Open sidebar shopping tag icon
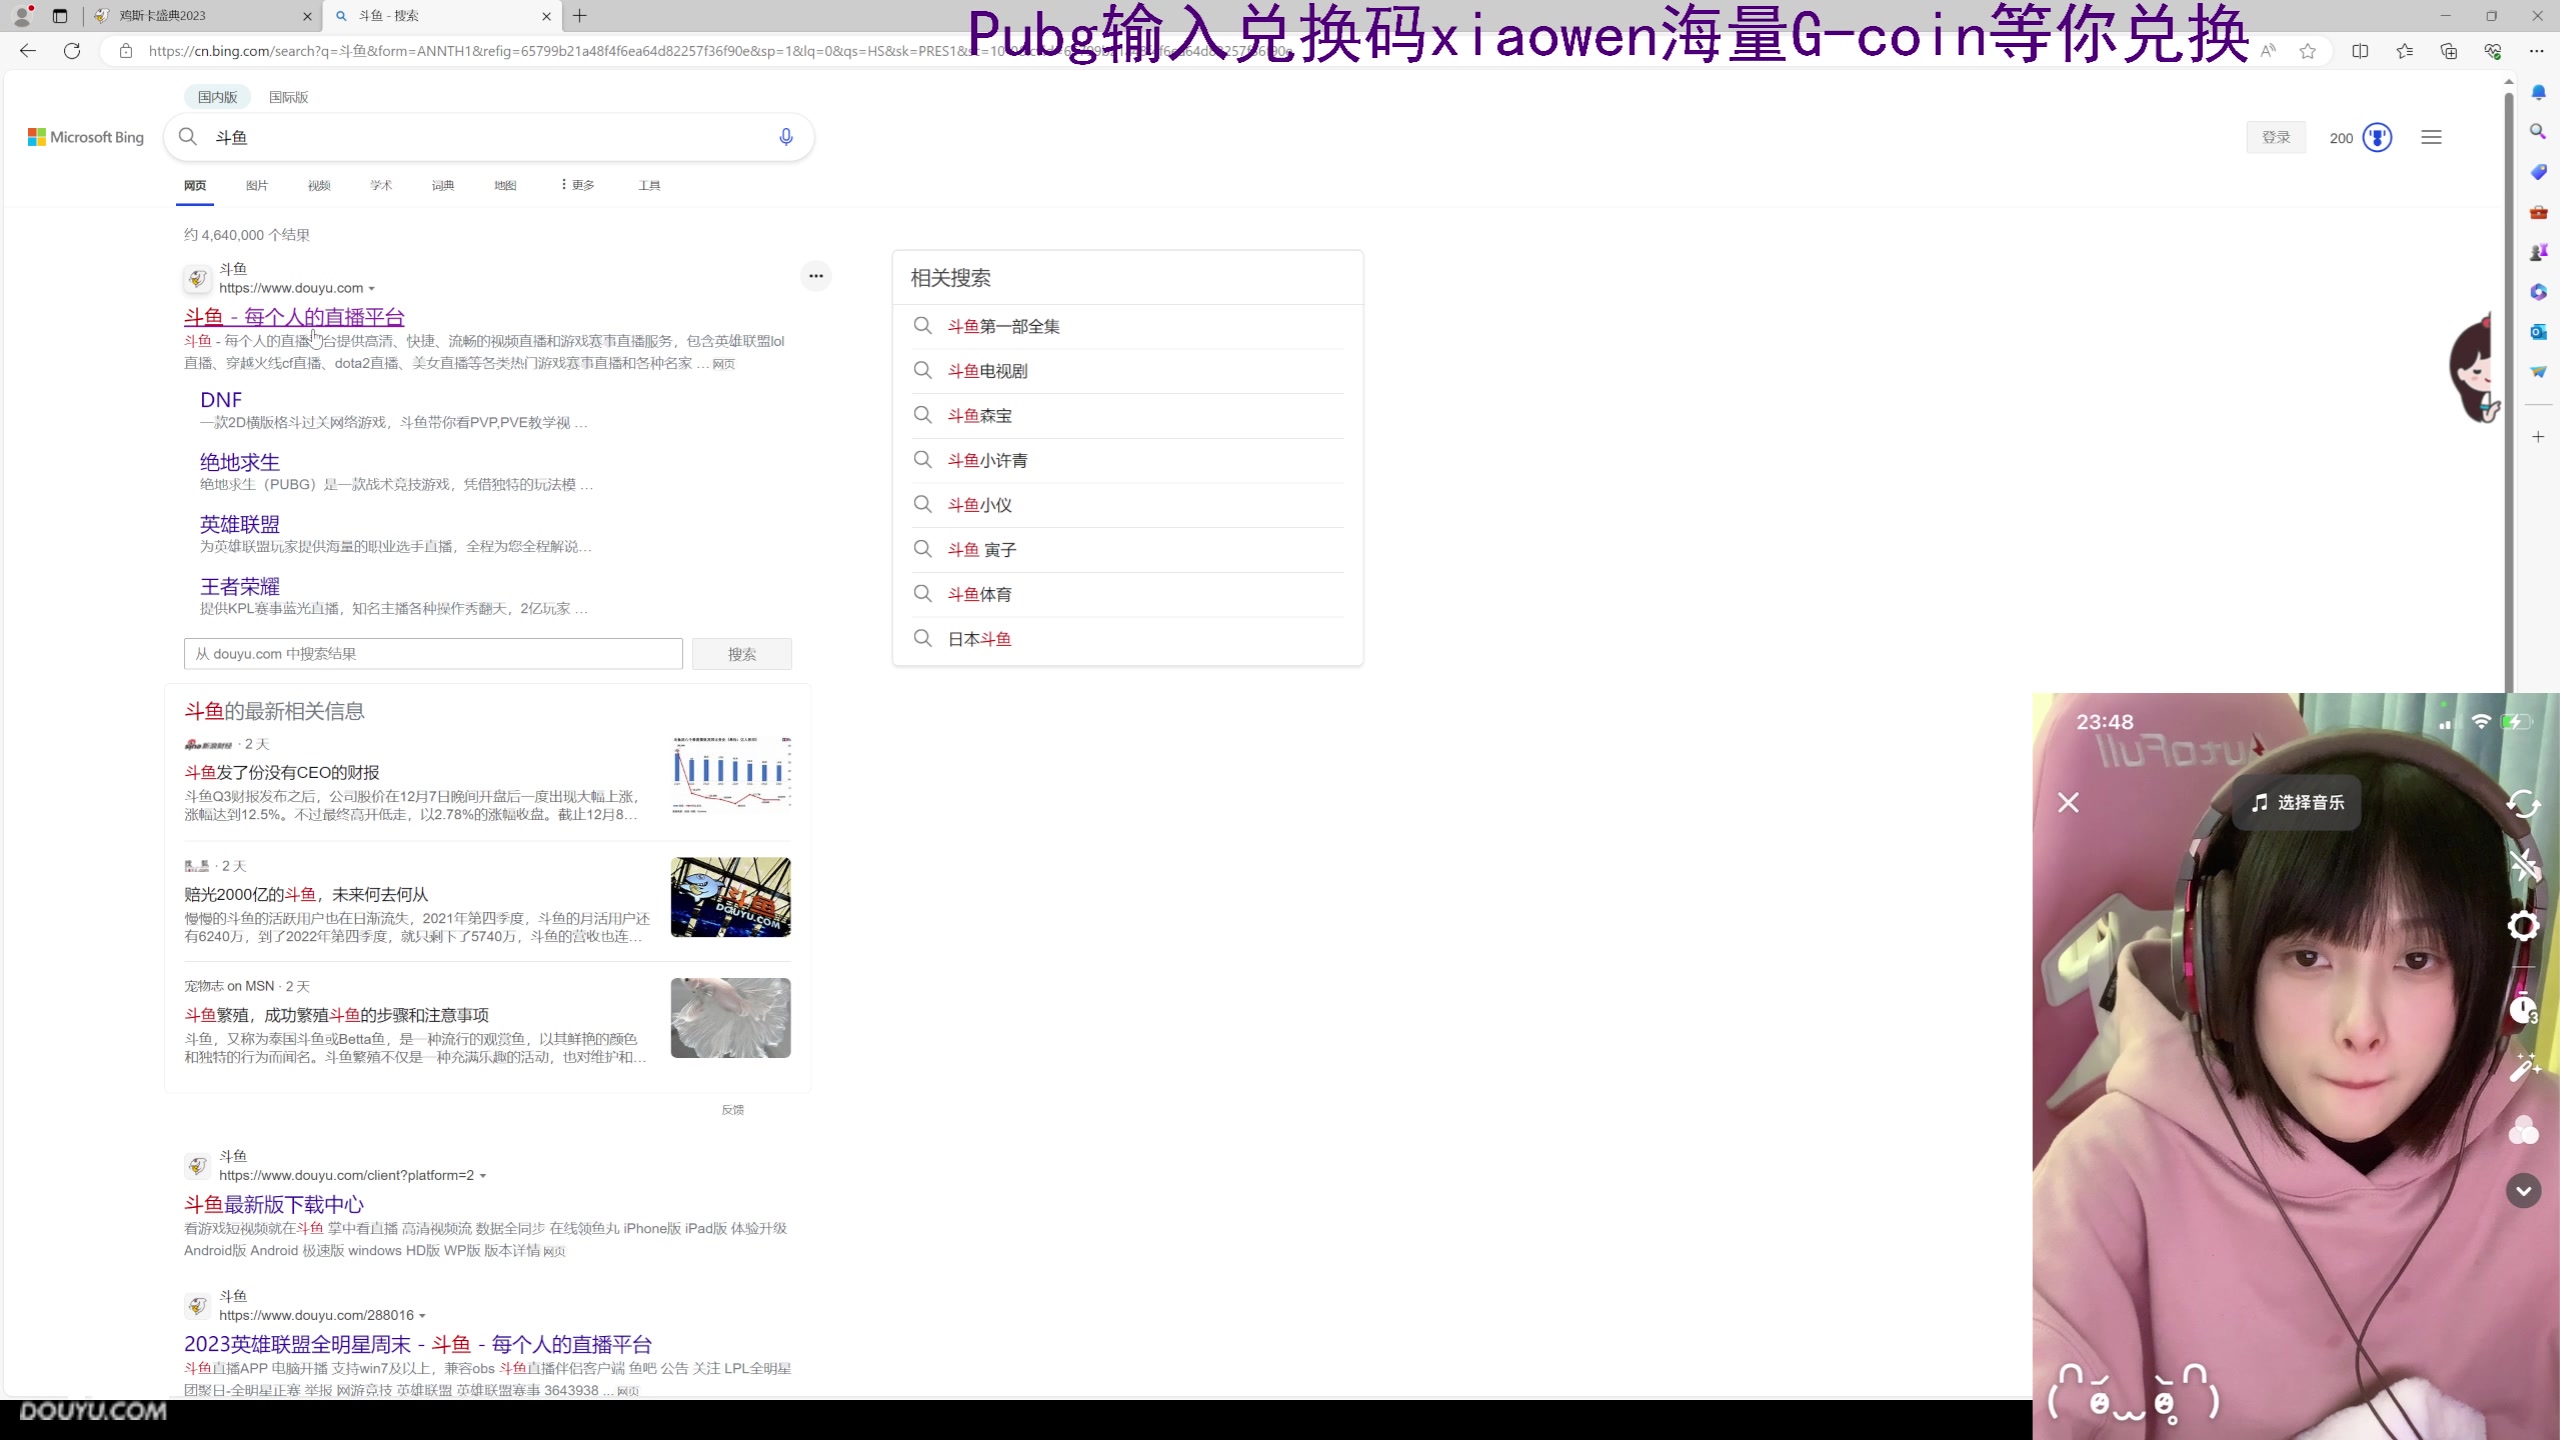 pos(2538,172)
